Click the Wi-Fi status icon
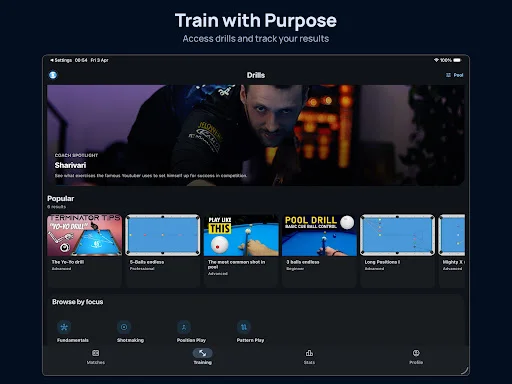Image resolution: width=512 pixels, height=384 pixels. pos(436,60)
